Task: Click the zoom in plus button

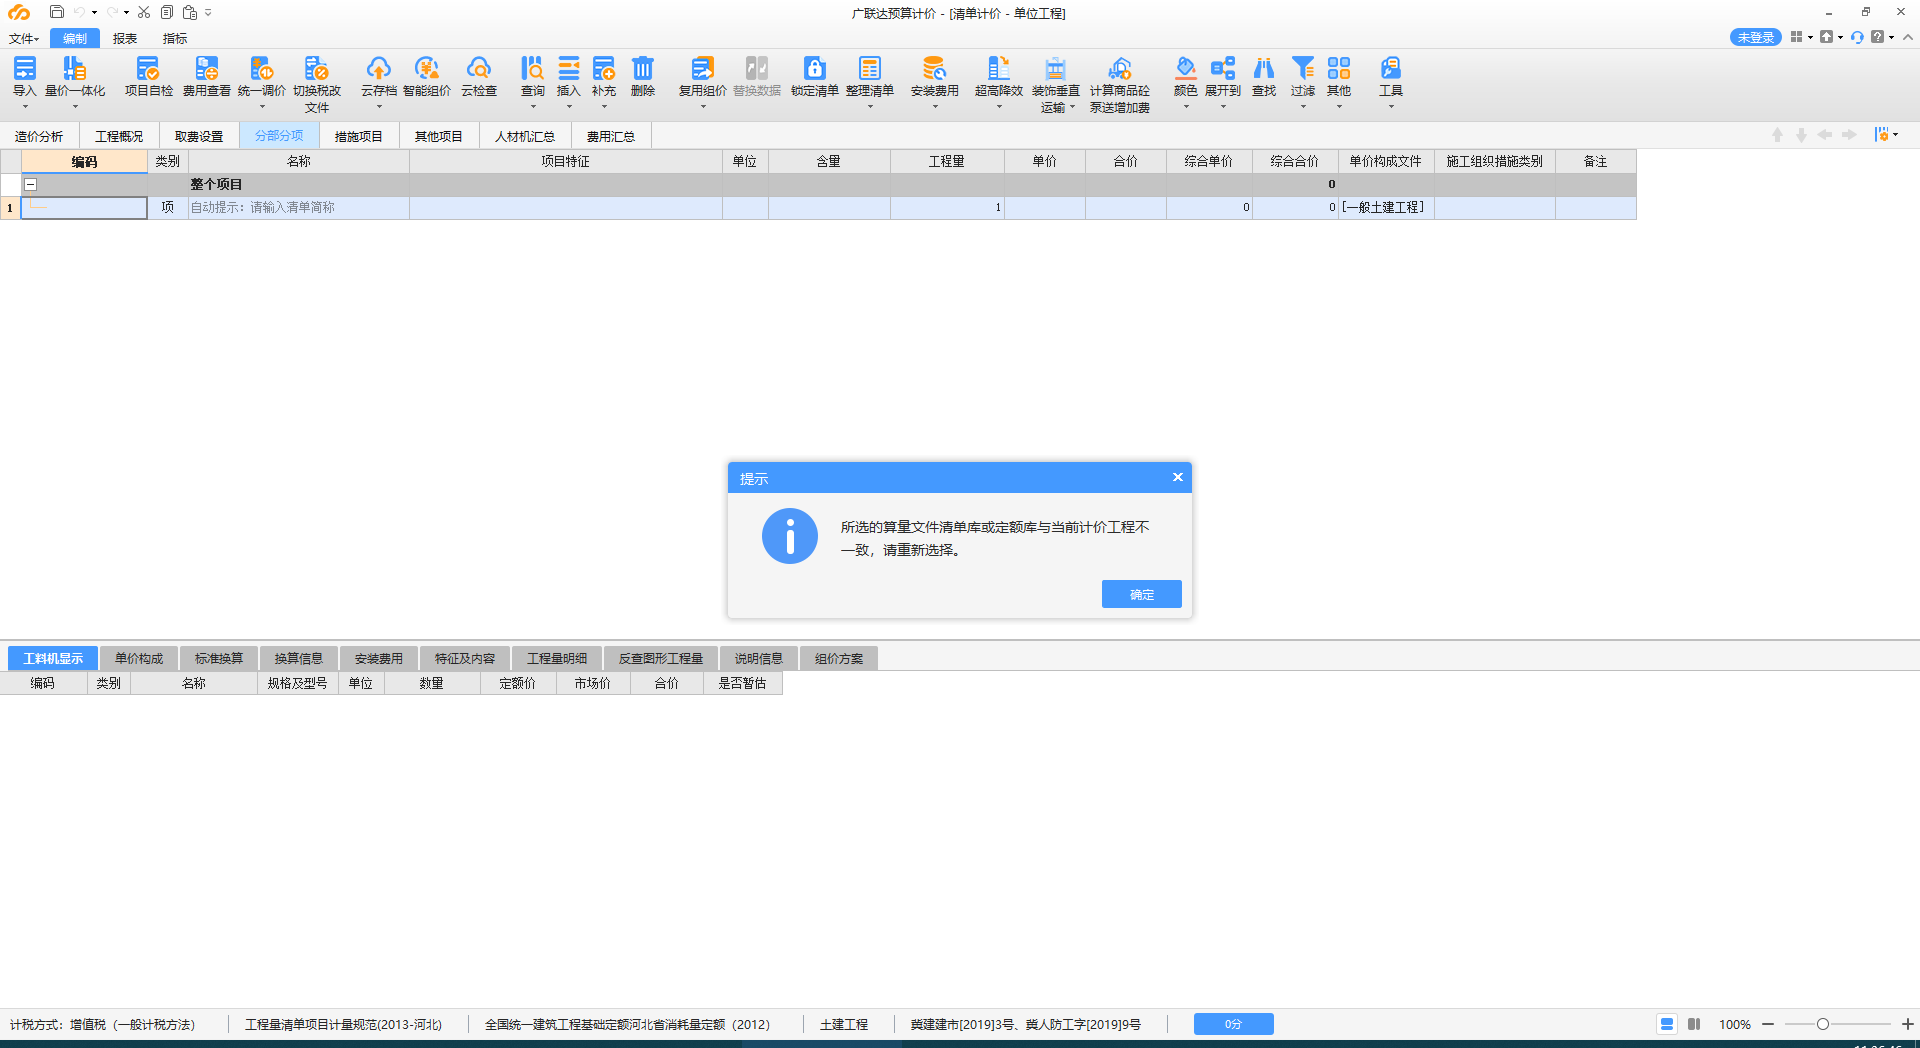Action: coord(1907,1024)
